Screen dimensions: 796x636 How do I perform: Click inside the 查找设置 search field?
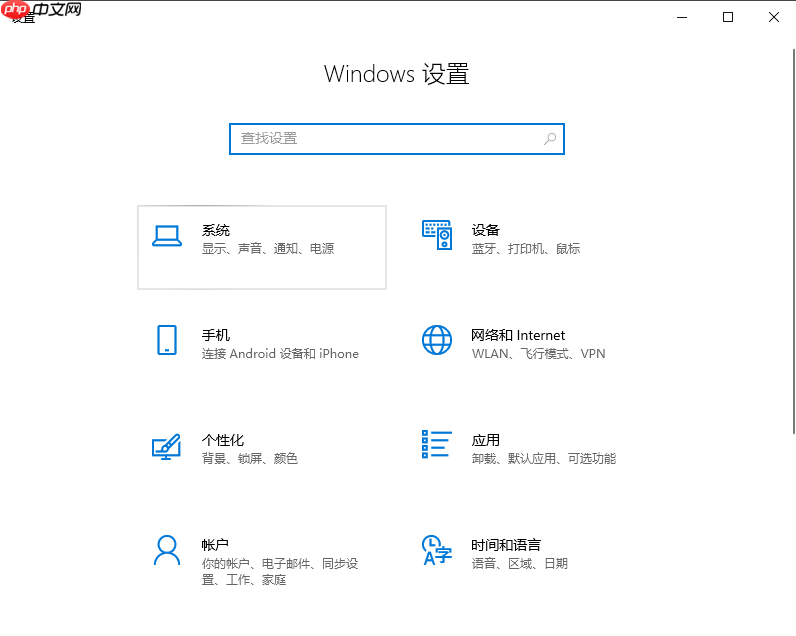pyautogui.click(x=396, y=139)
